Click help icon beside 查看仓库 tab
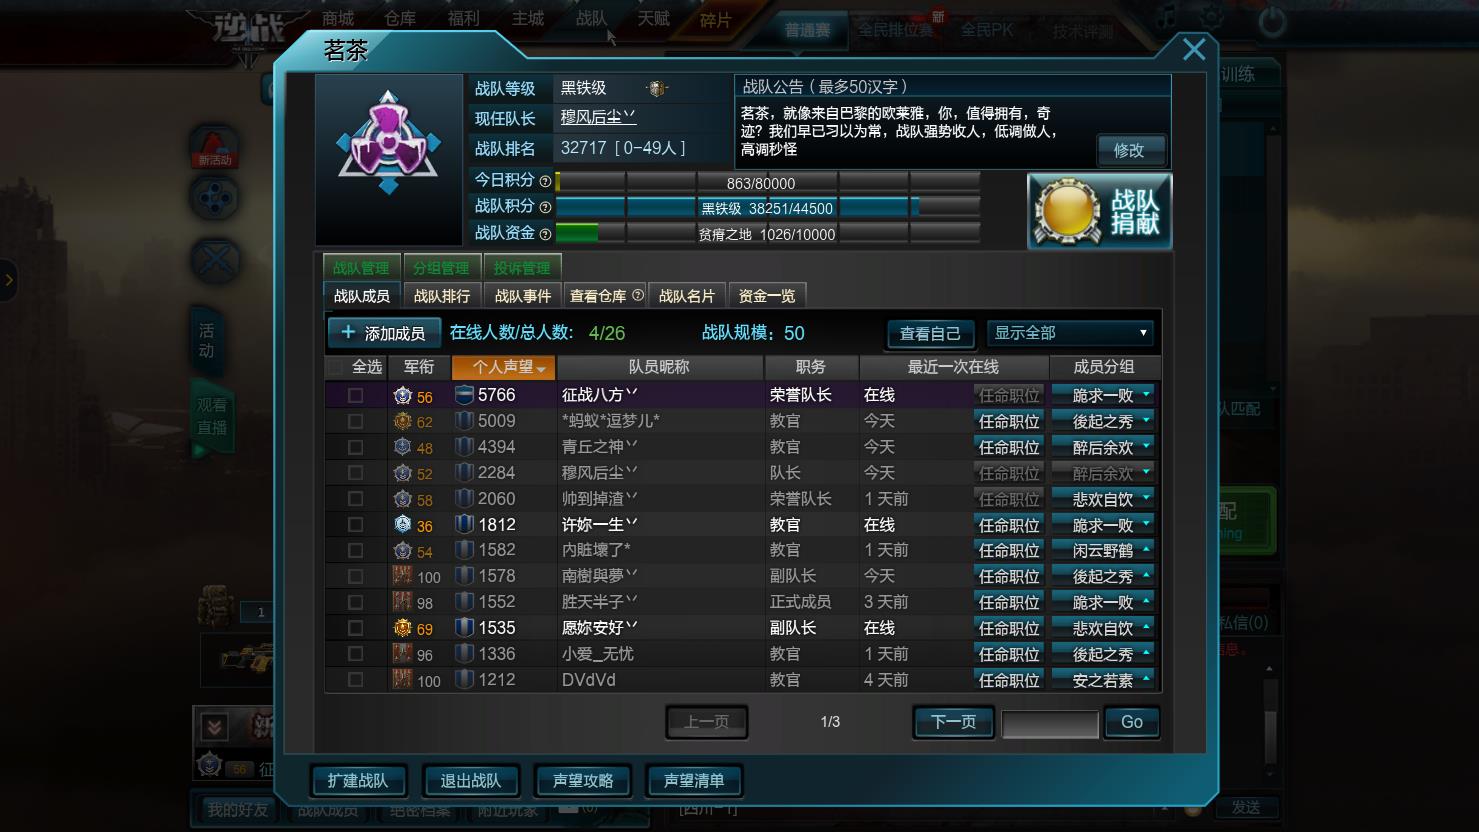The width and height of the screenshot is (1479, 832). (x=638, y=296)
